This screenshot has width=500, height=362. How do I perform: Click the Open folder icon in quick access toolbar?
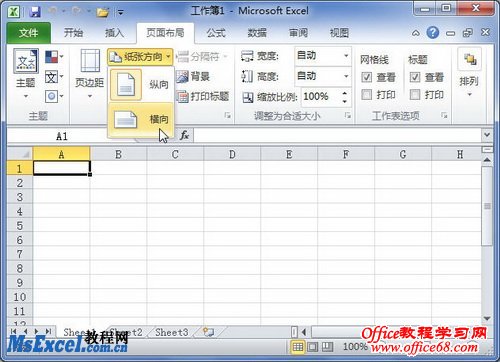point(103,13)
